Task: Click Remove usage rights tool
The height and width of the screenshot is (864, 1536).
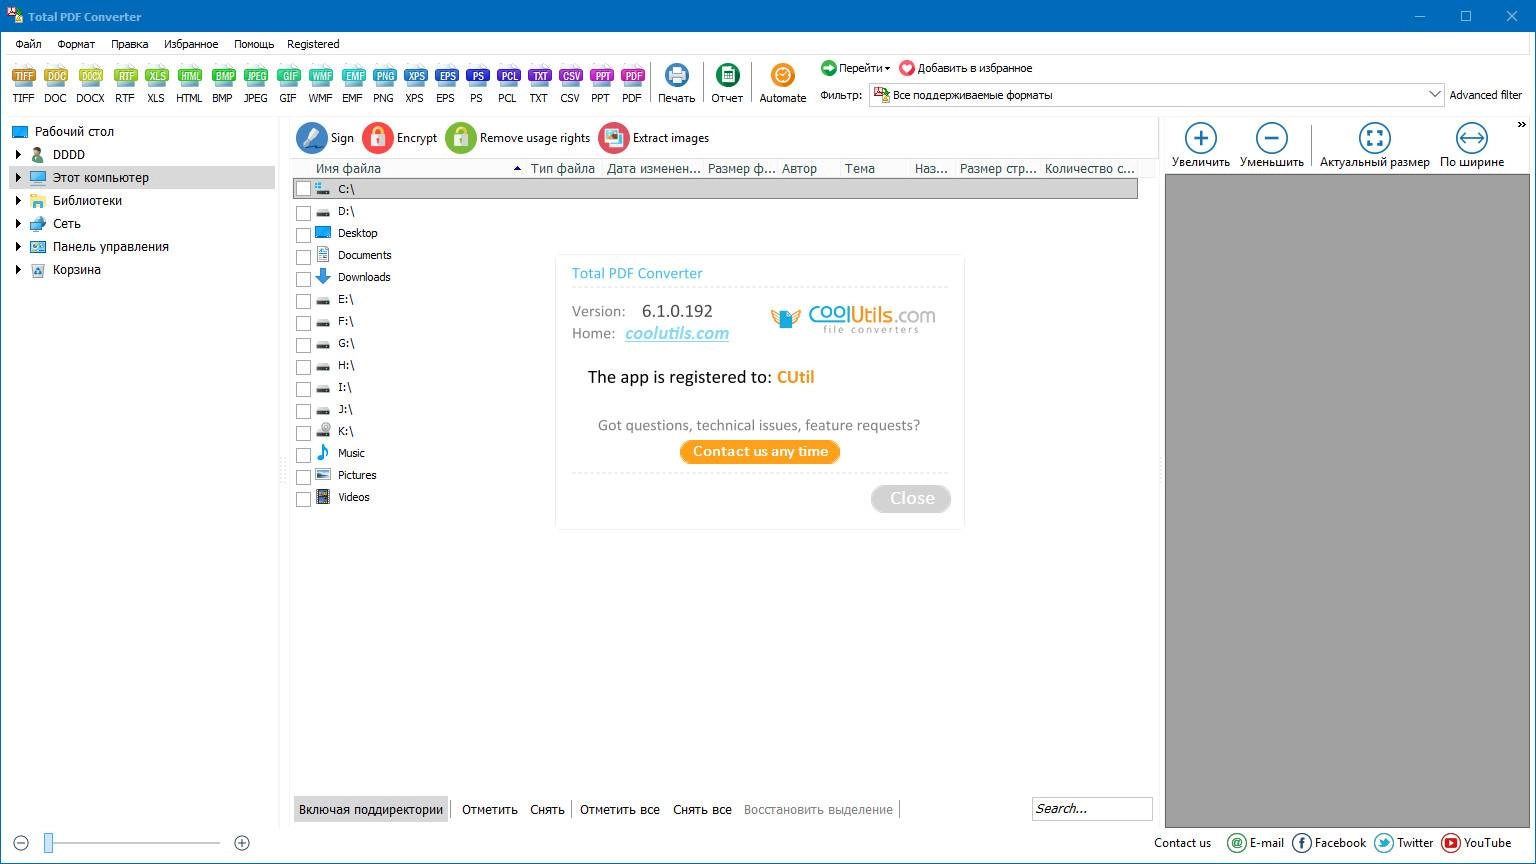Action: pyautogui.click(x=518, y=138)
